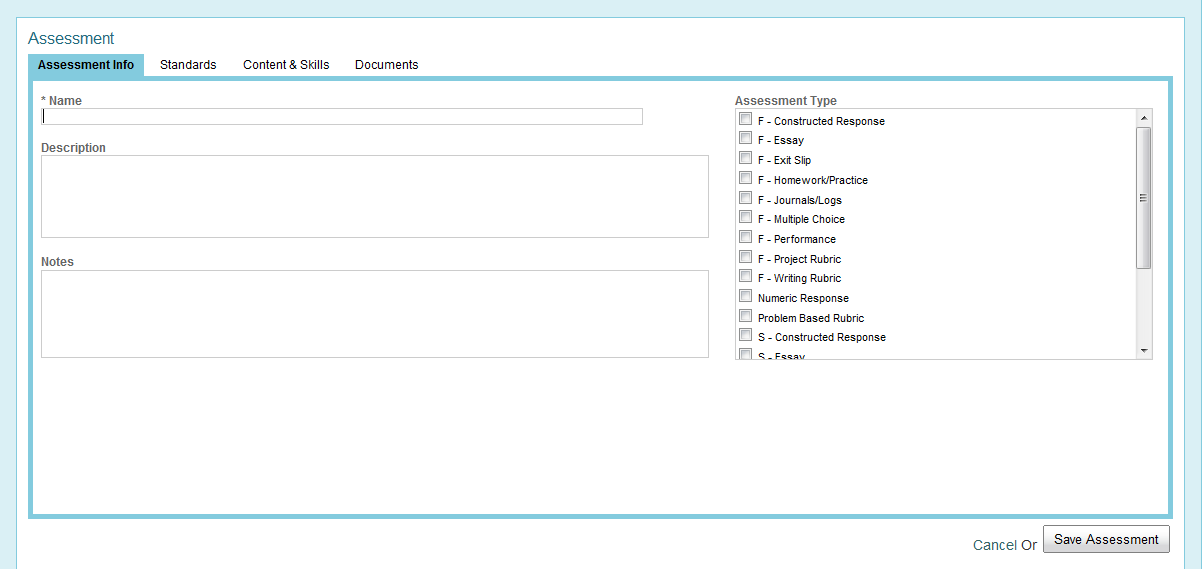Check the F - Constructed Response checkbox

[745, 119]
